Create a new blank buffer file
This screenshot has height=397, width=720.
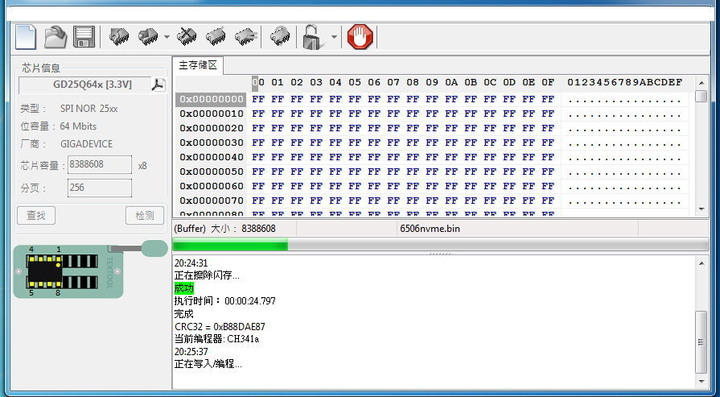26,37
